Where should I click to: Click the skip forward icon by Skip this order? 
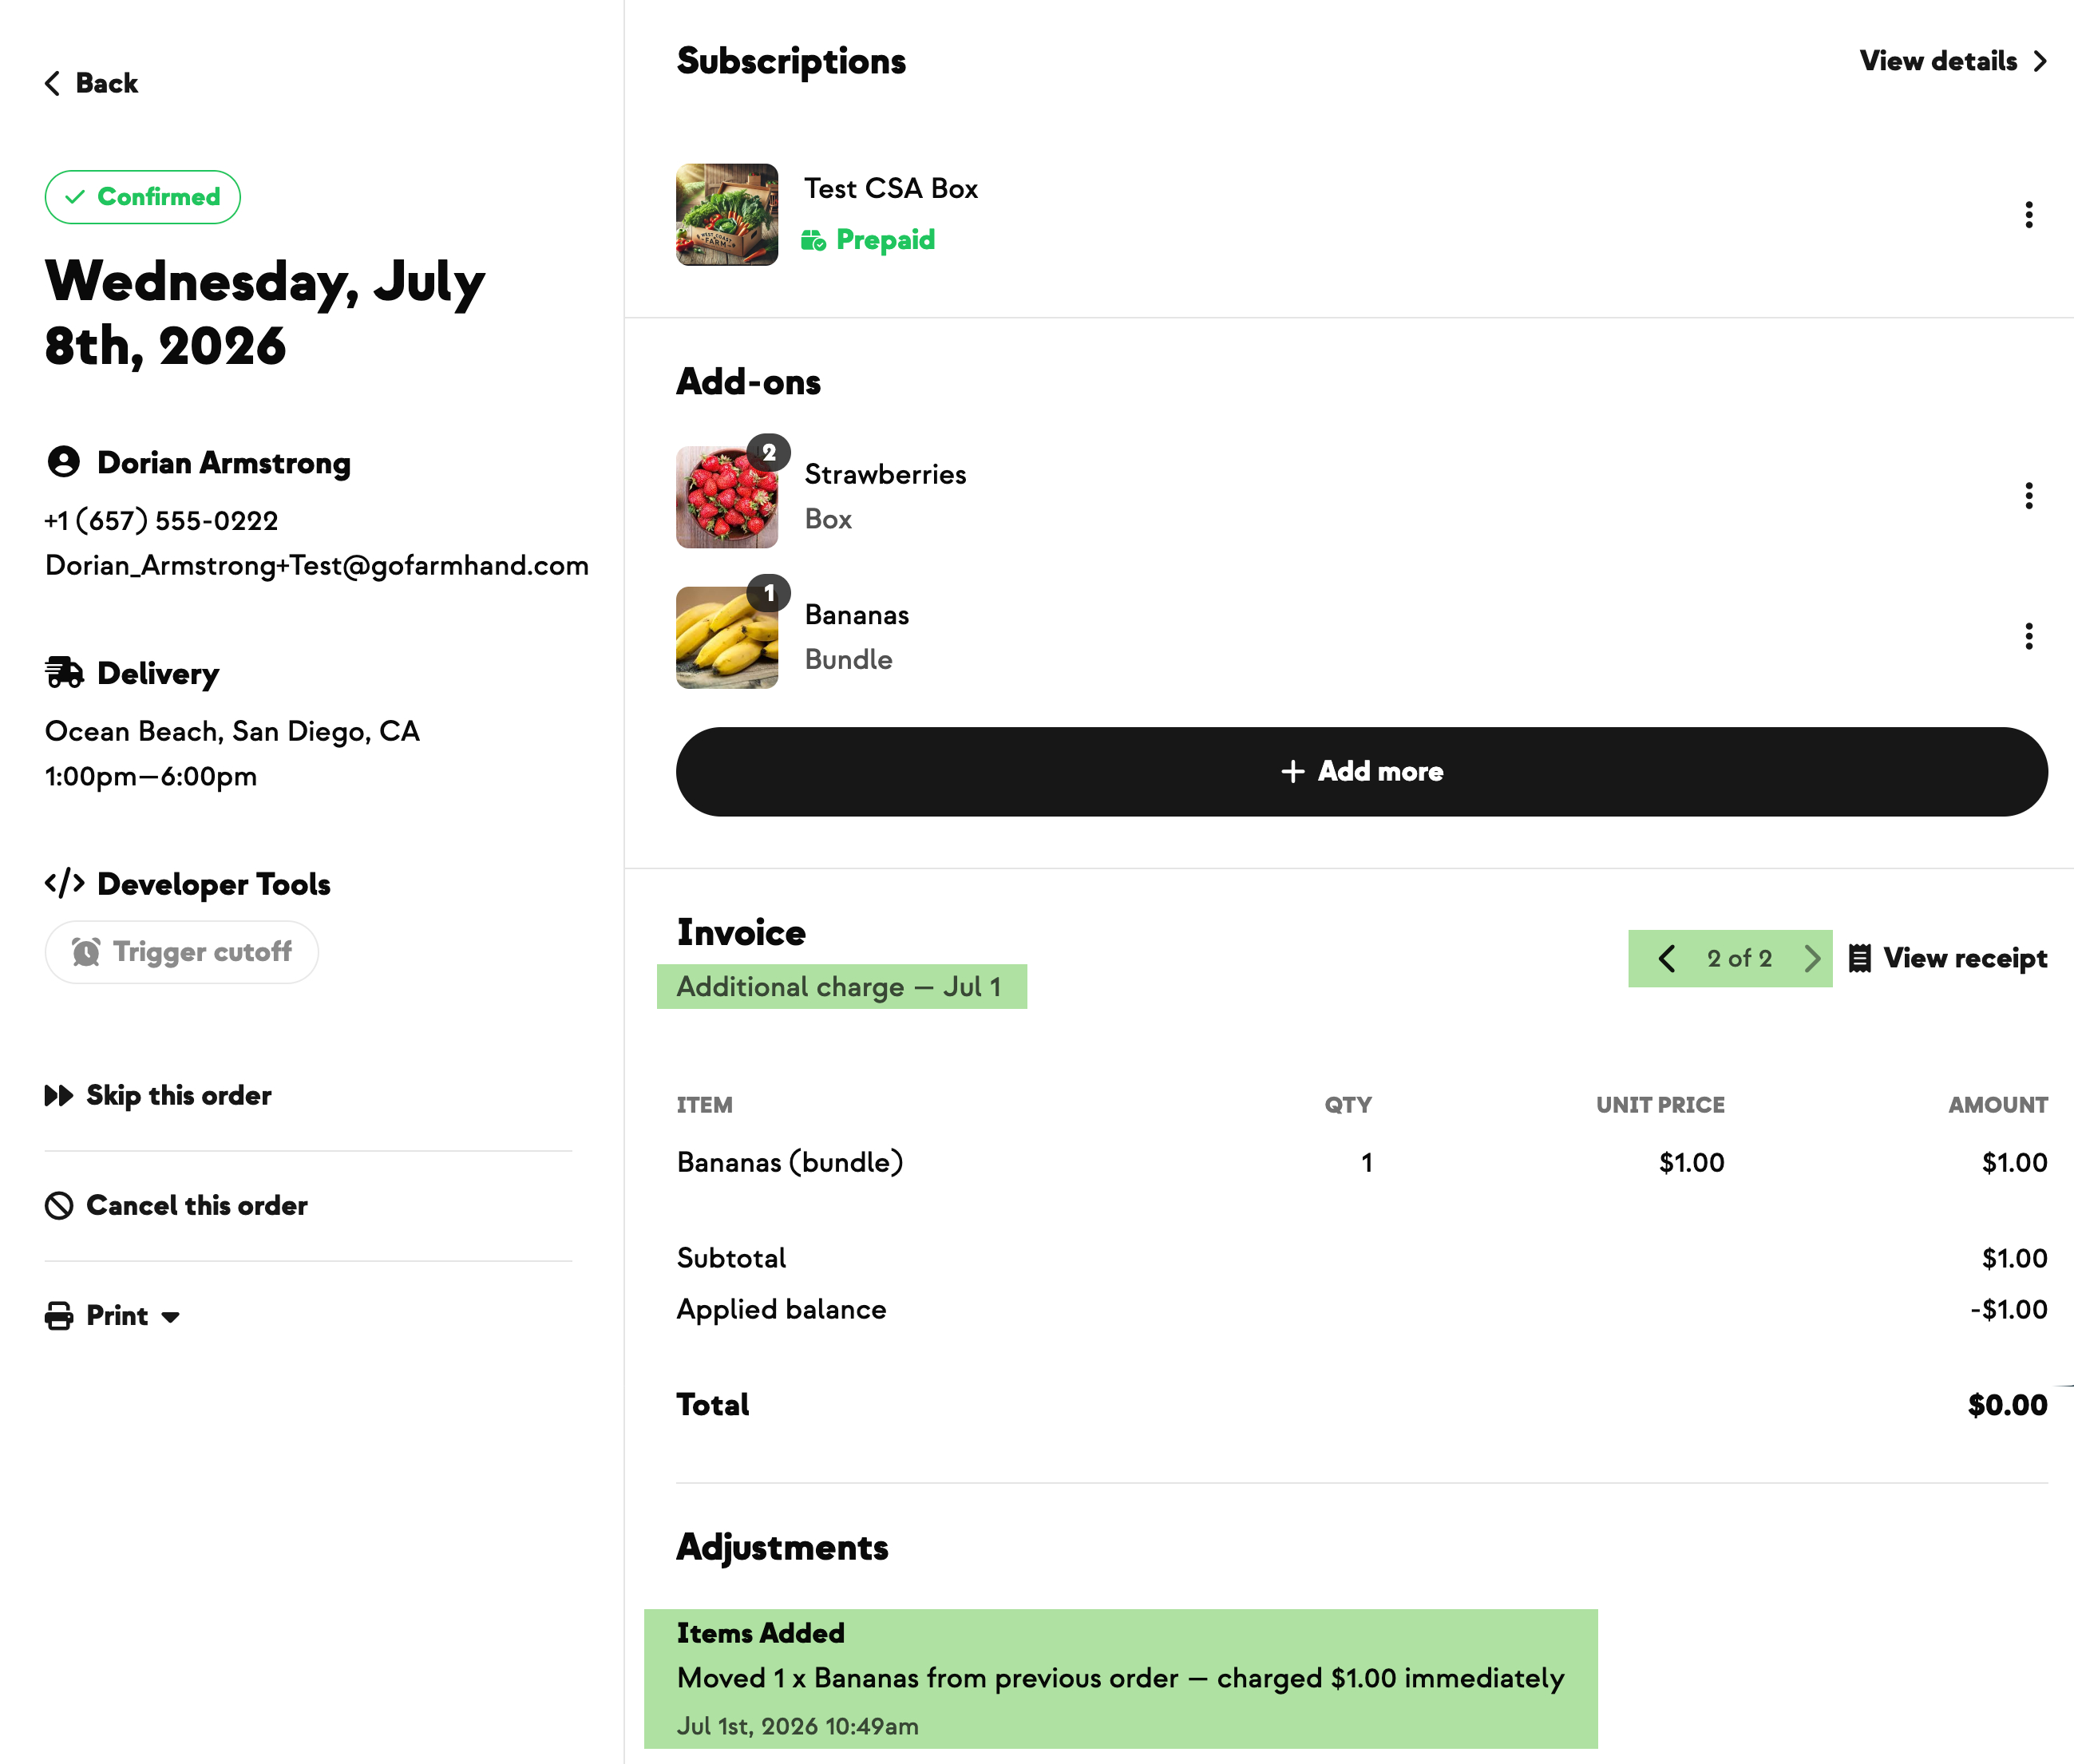click(x=59, y=1095)
